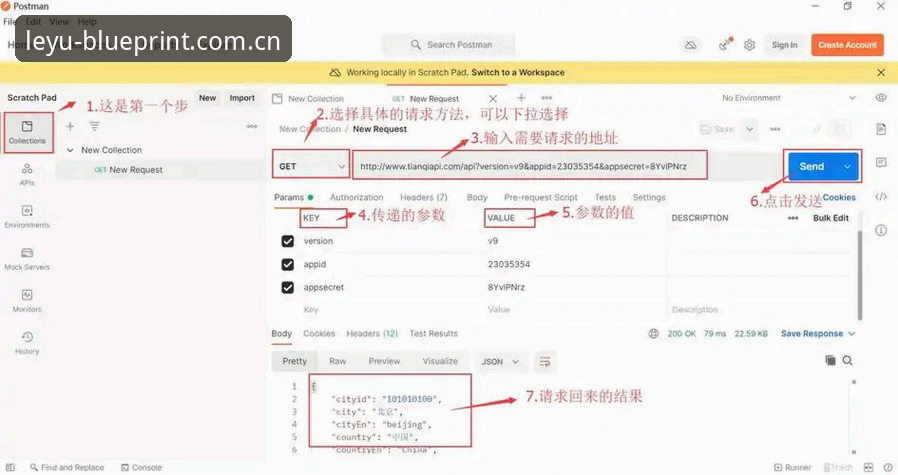Open the Send button dropdown arrow
The width and height of the screenshot is (898, 475).
coord(847,167)
